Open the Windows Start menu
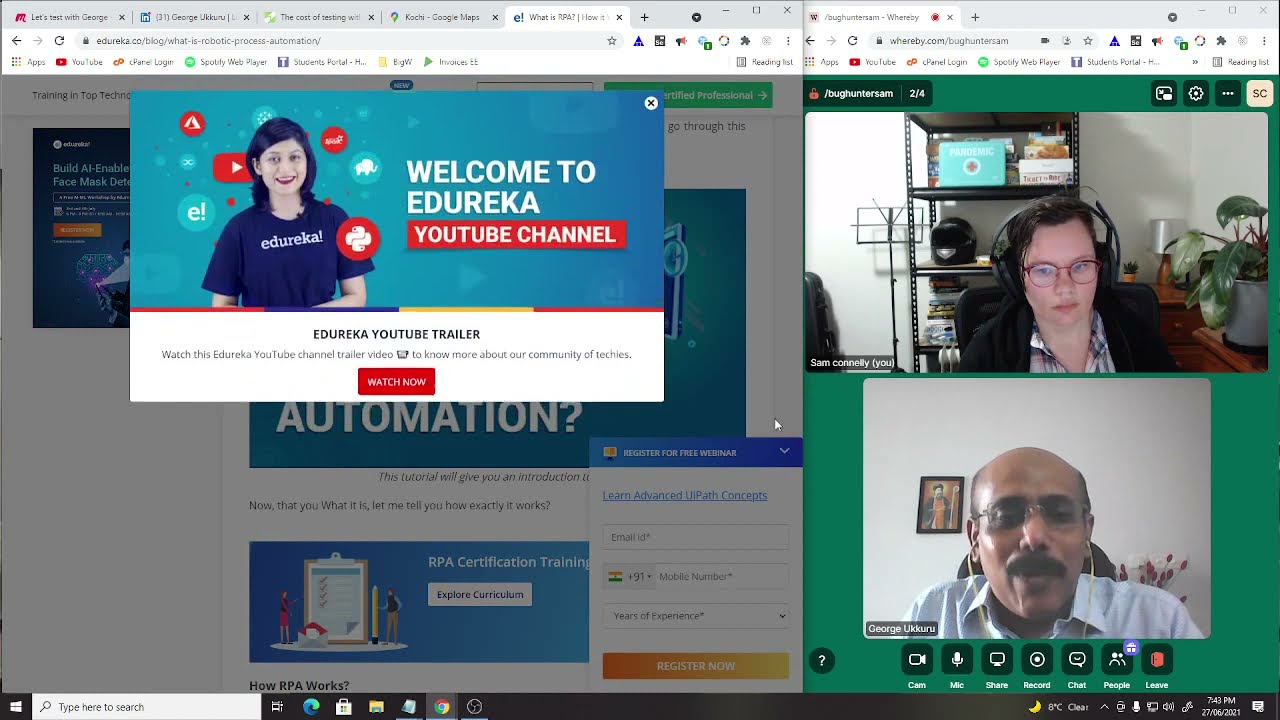1280x720 pixels. [x=15, y=707]
